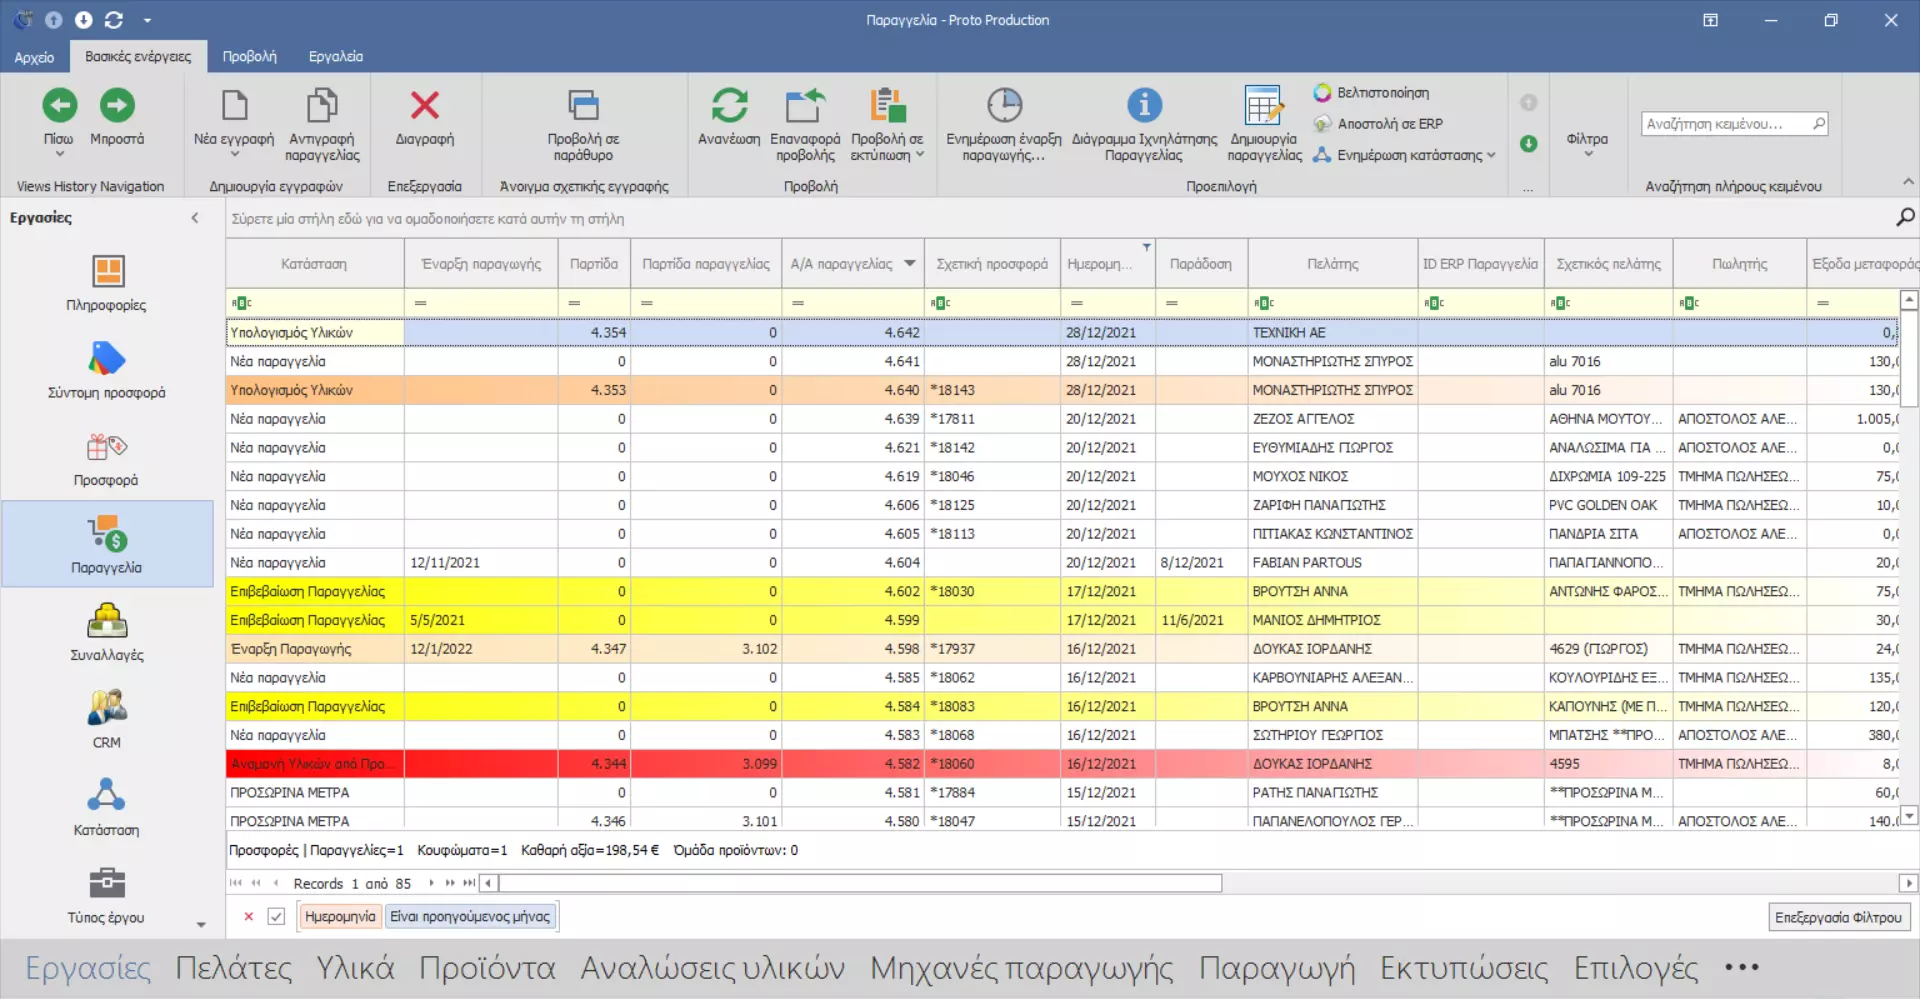This screenshot has height=999, width=1920.
Task: Toggle the filter enabled checkbox
Action: (277, 916)
